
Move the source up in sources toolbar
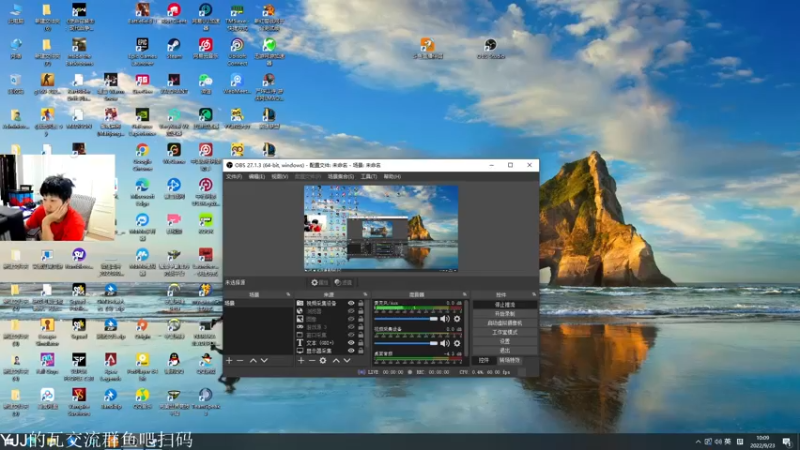336,361
